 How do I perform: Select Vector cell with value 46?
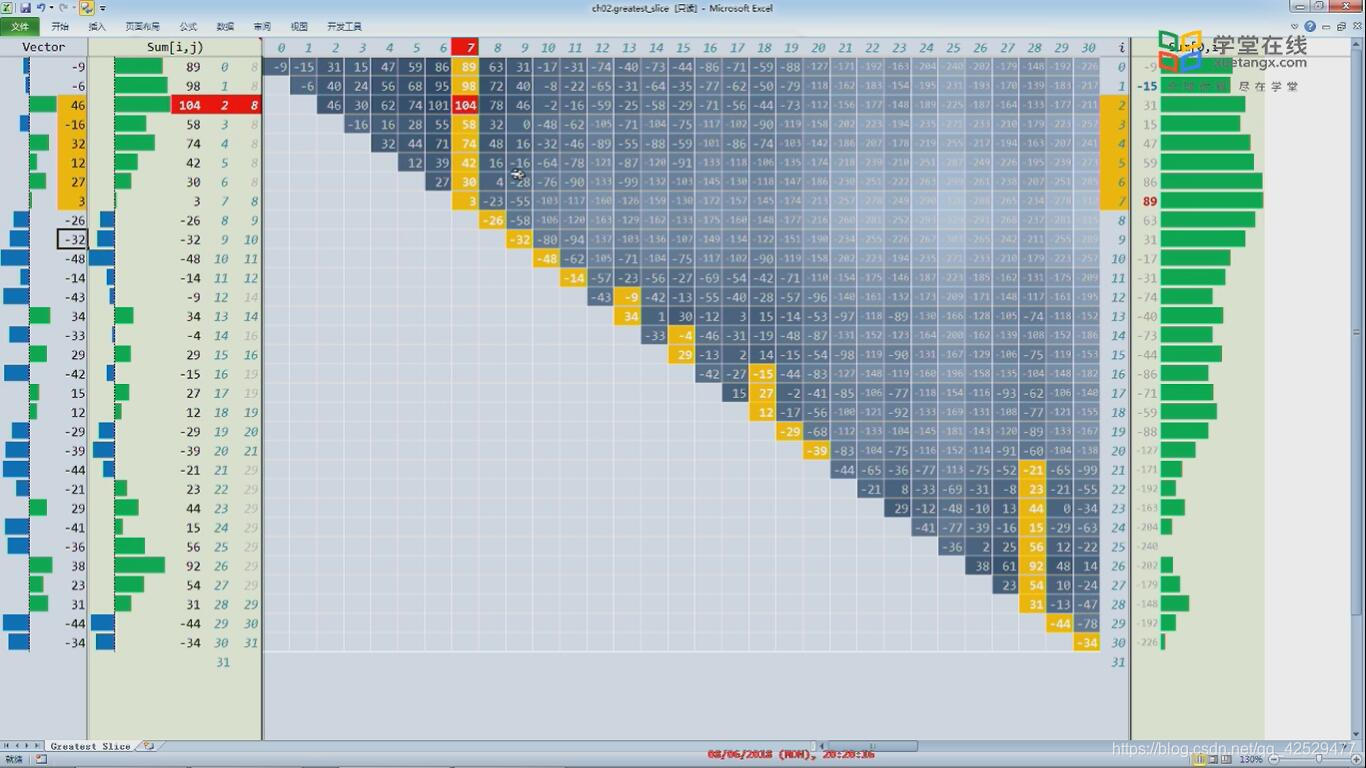point(72,105)
